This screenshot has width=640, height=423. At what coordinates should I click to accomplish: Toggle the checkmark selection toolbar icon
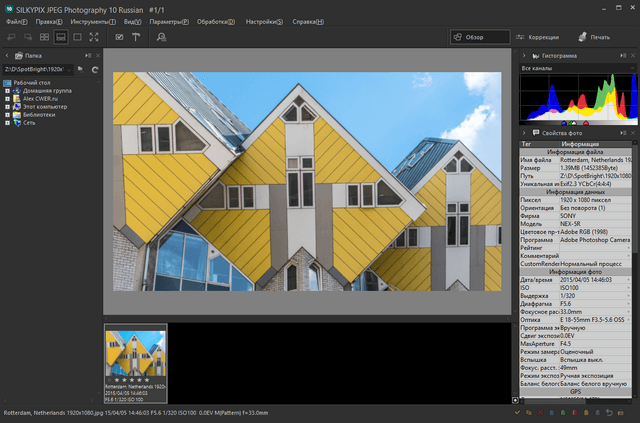119,37
